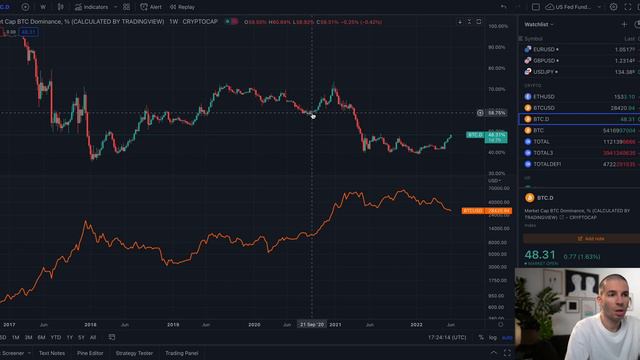Click the Add note button
Viewport: 640px width, 360px height.
click(582, 238)
